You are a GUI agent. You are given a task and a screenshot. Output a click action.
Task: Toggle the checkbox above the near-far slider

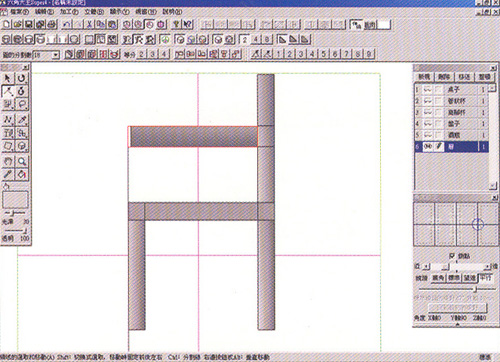452,256
